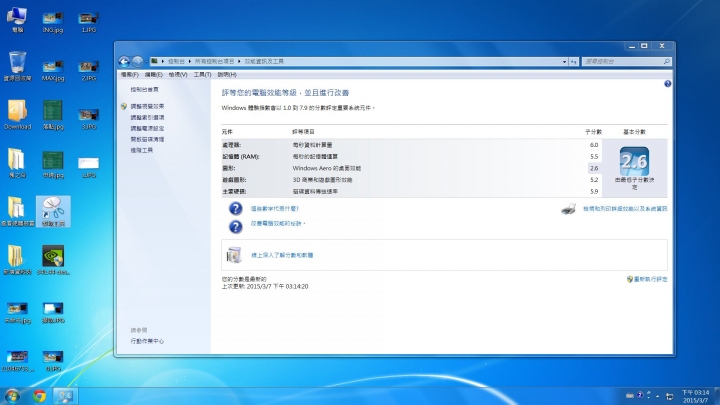The height and width of the screenshot is (405, 720).
Task: Click Control Panel taskbar button
Action: pos(65,396)
